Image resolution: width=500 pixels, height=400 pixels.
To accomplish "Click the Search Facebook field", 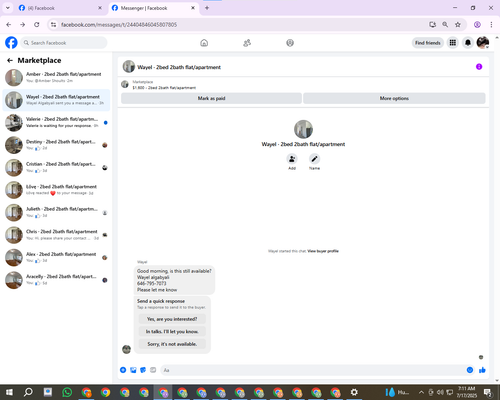I will (64, 43).
